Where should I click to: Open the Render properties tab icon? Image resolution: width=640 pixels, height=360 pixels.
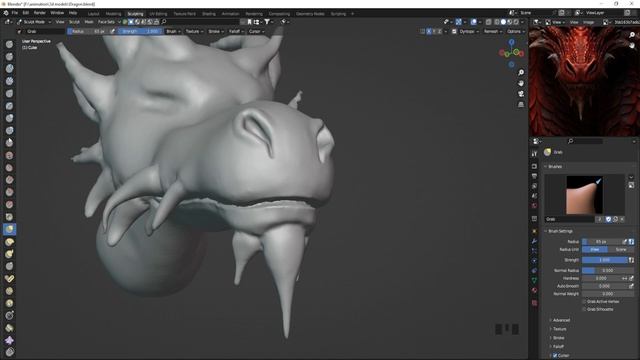(x=534, y=166)
